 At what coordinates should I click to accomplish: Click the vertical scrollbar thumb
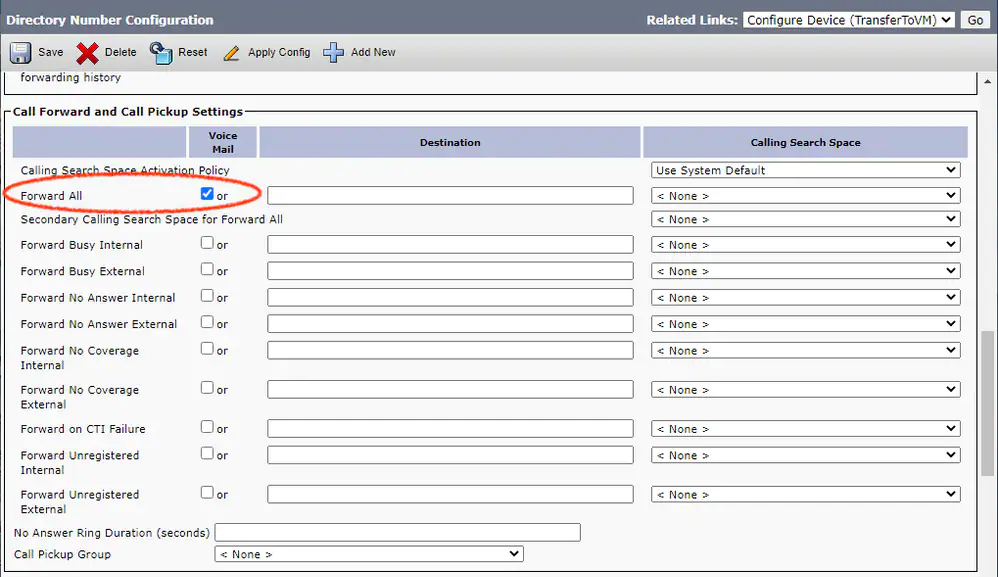coord(987,403)
